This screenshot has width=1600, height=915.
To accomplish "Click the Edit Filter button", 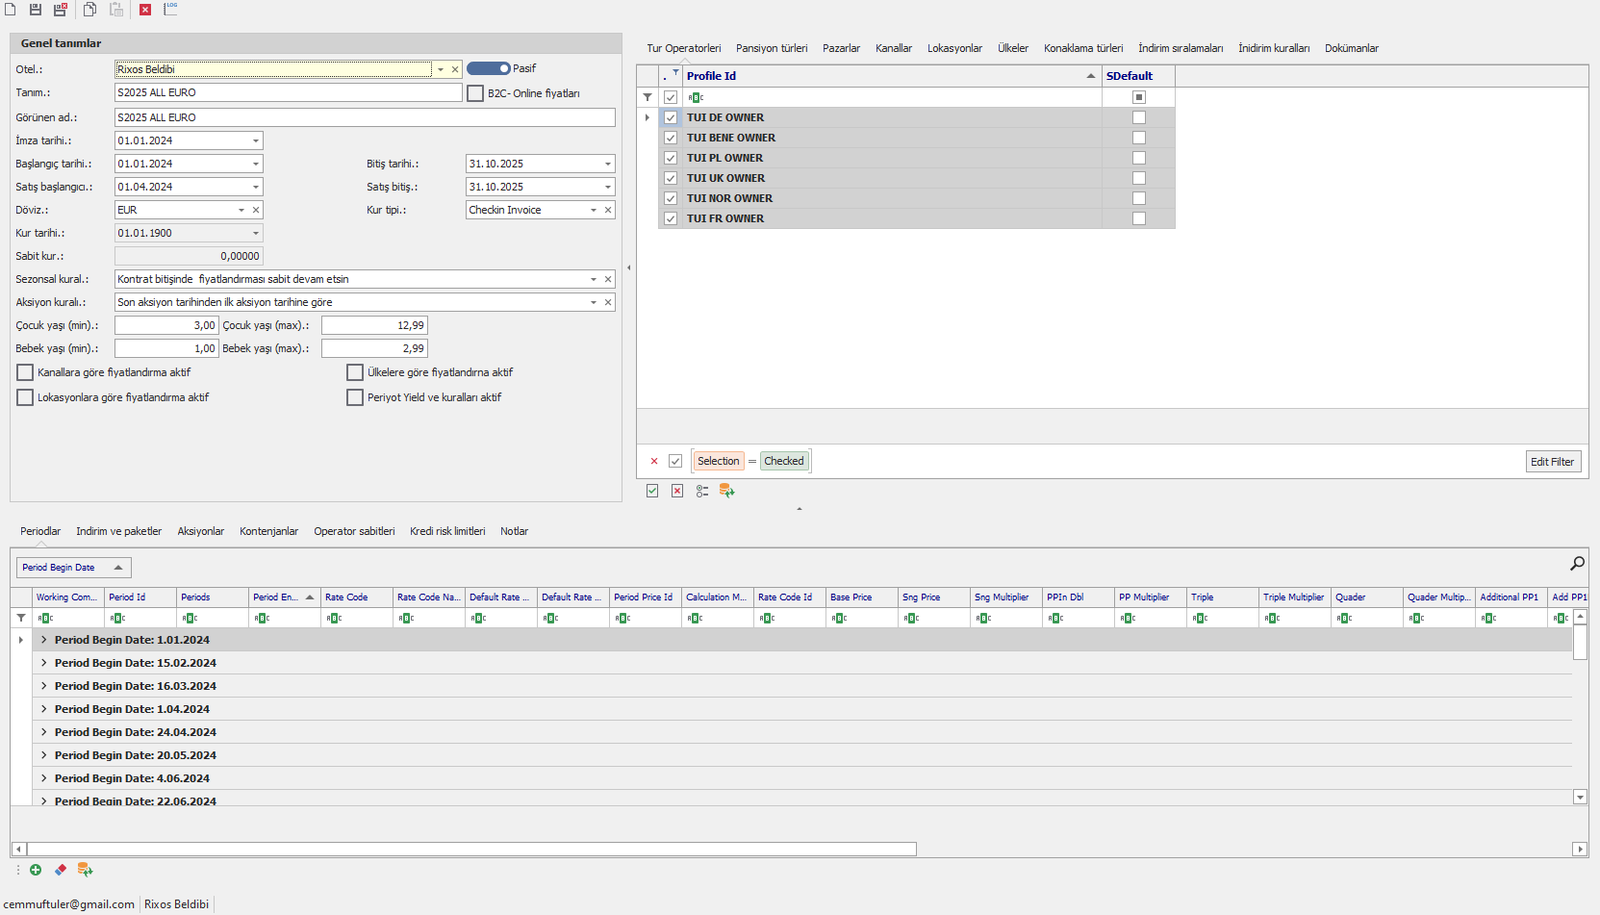I will coord(1552,461).
